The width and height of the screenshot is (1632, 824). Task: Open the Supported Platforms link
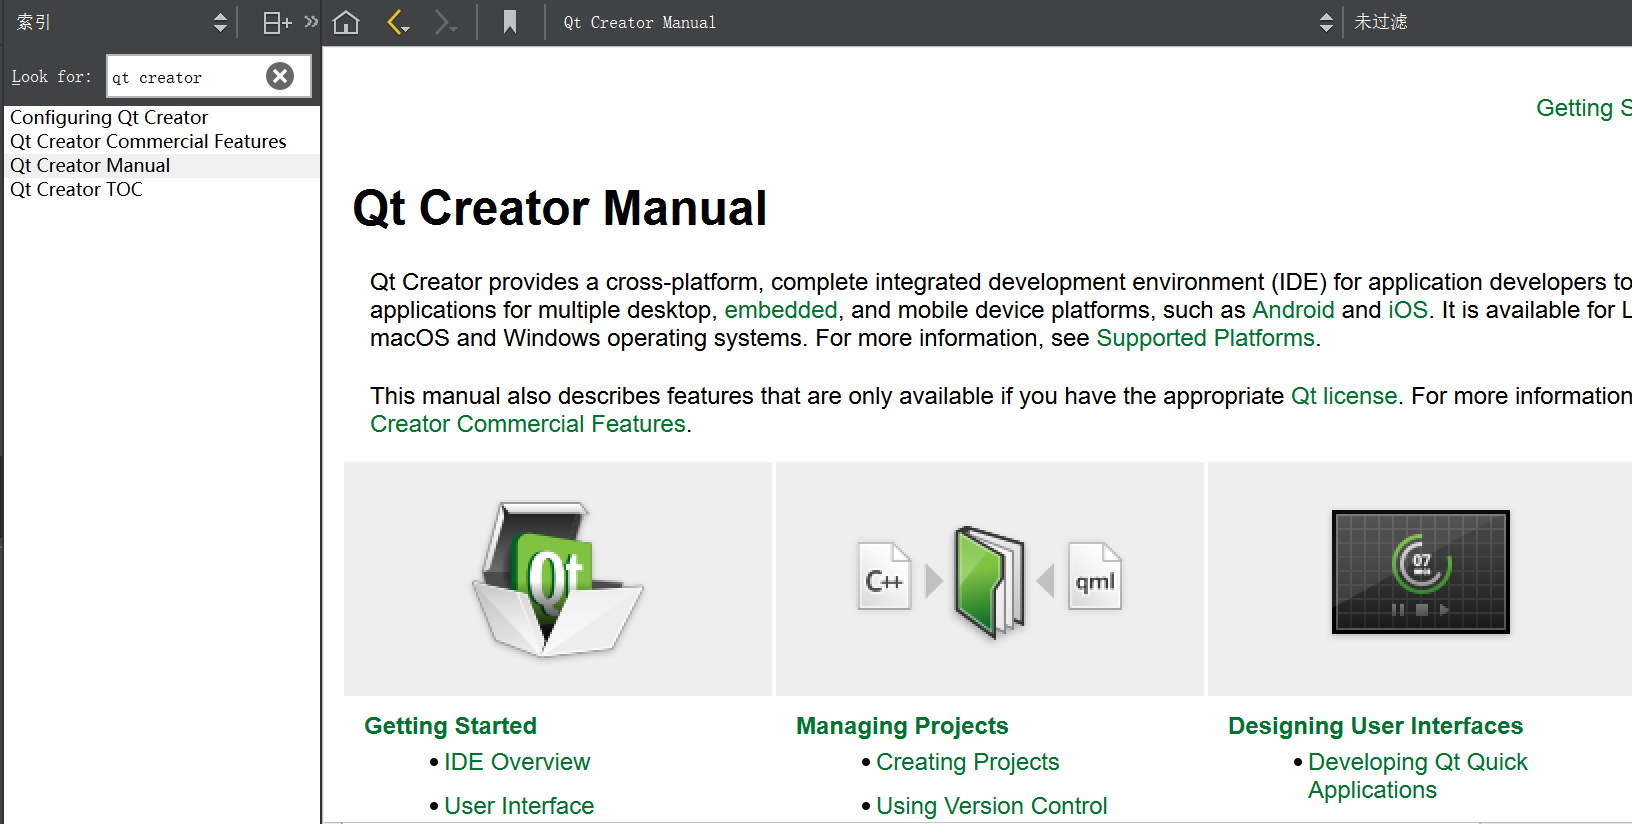click(x=1205, y=338)
